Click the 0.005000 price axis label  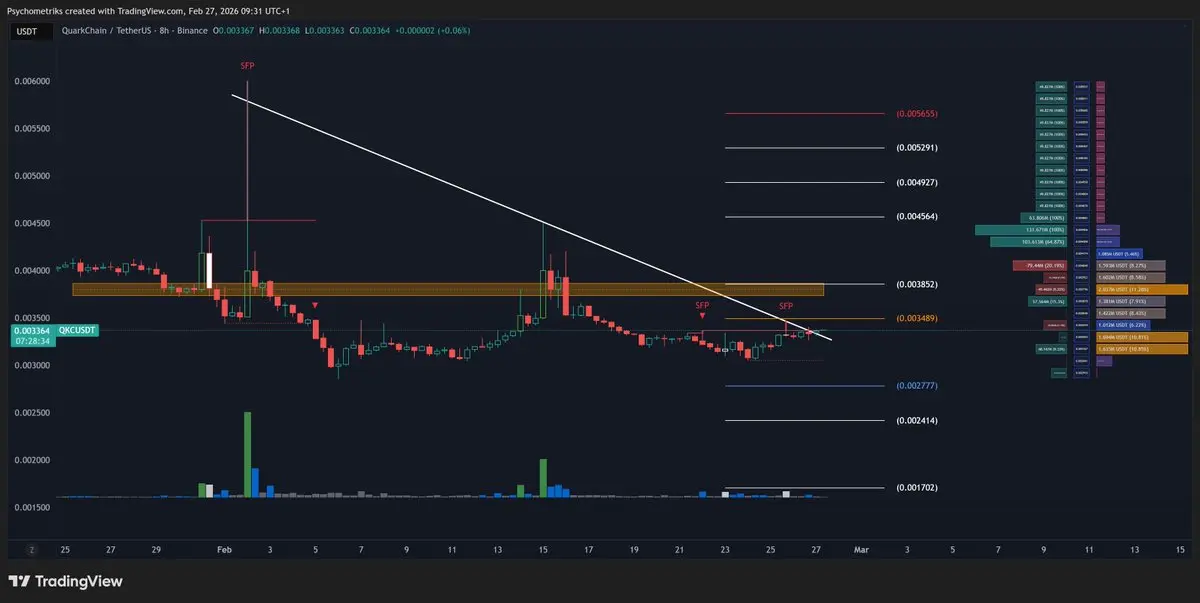click(32, 176)
